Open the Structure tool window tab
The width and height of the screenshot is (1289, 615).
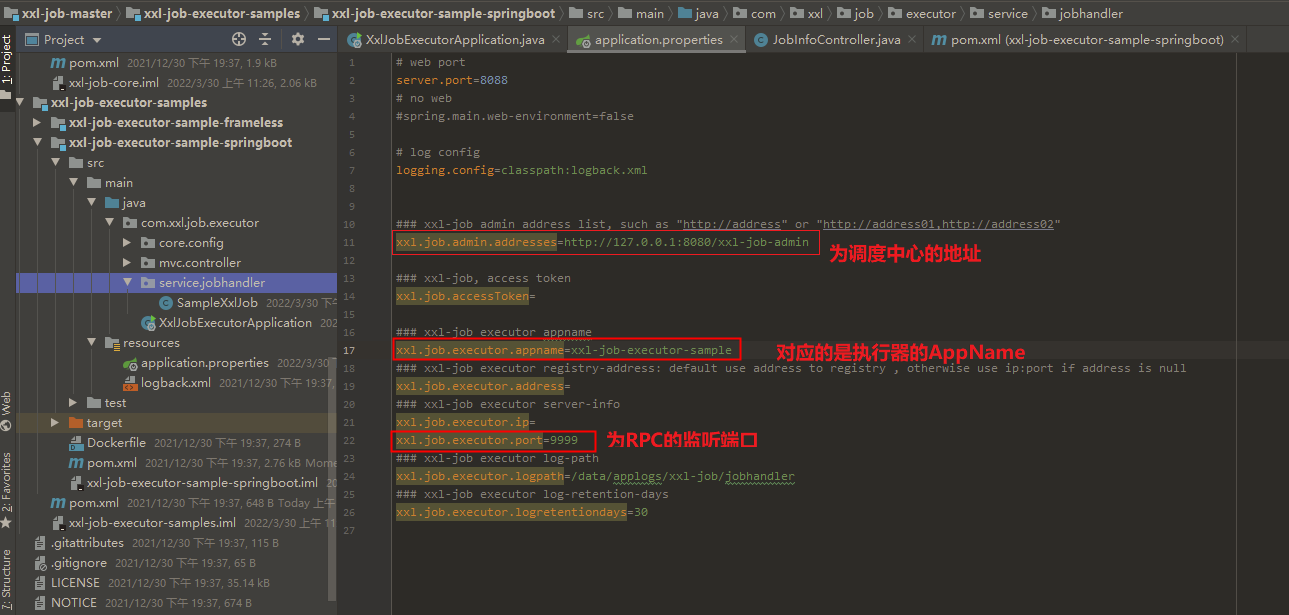tap(7, 580)
